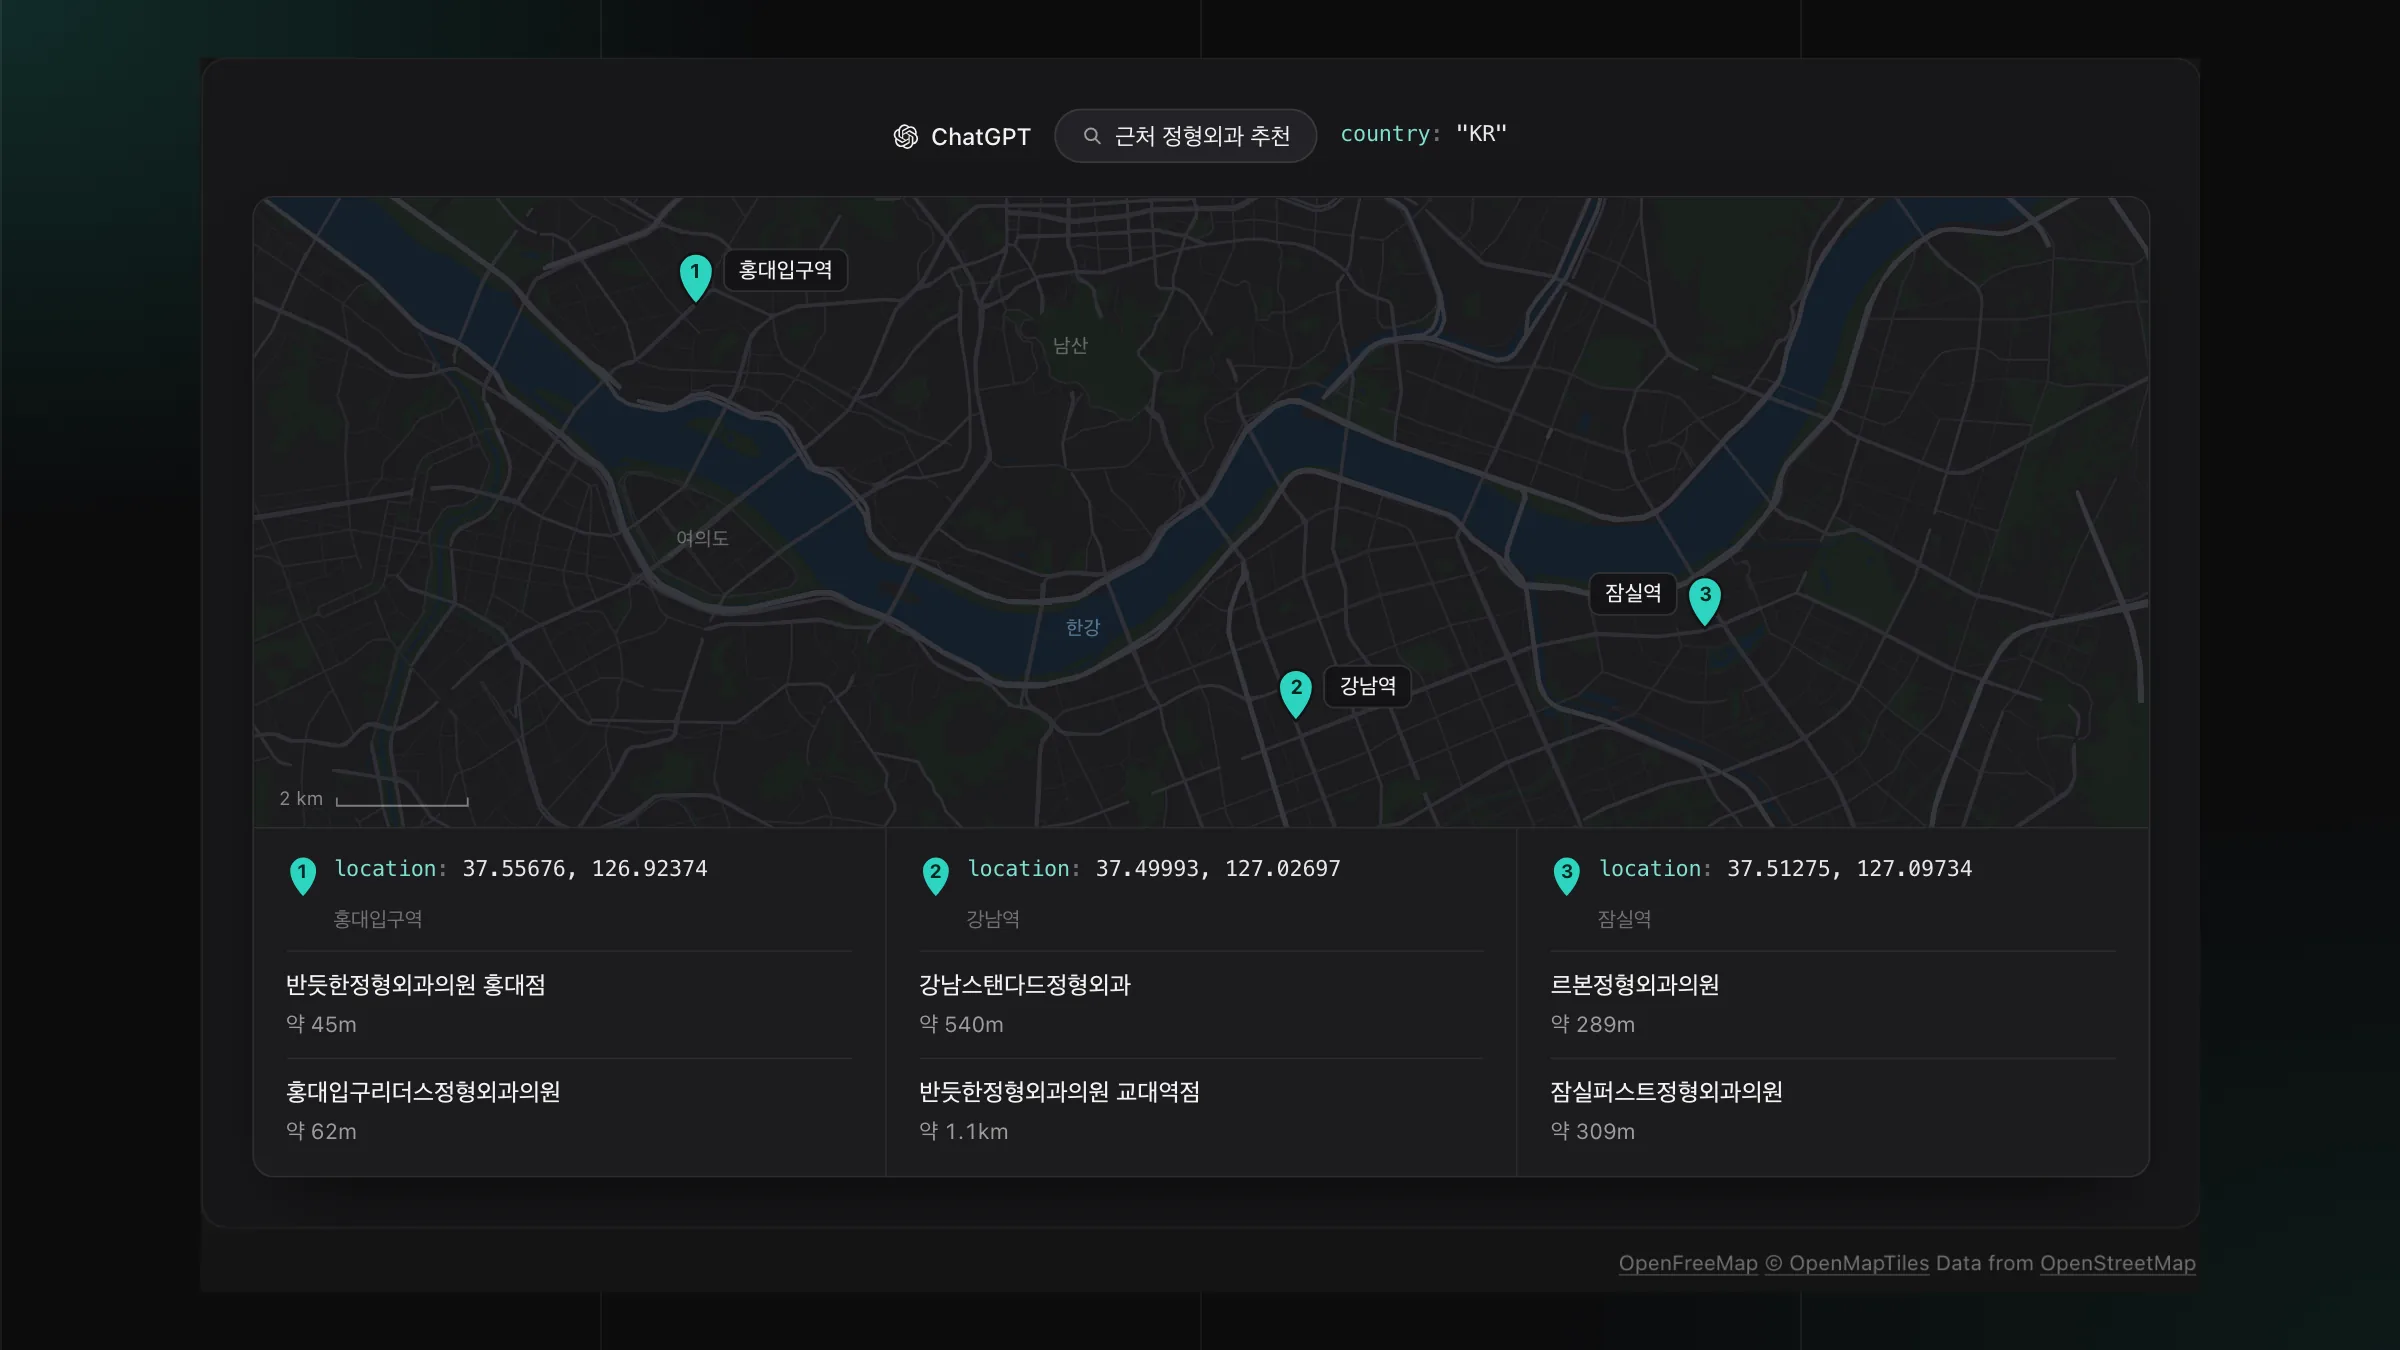This screenshot has height=1350, width=2400.
Task: Click the 약 540m distance text
Action: 961,1024
